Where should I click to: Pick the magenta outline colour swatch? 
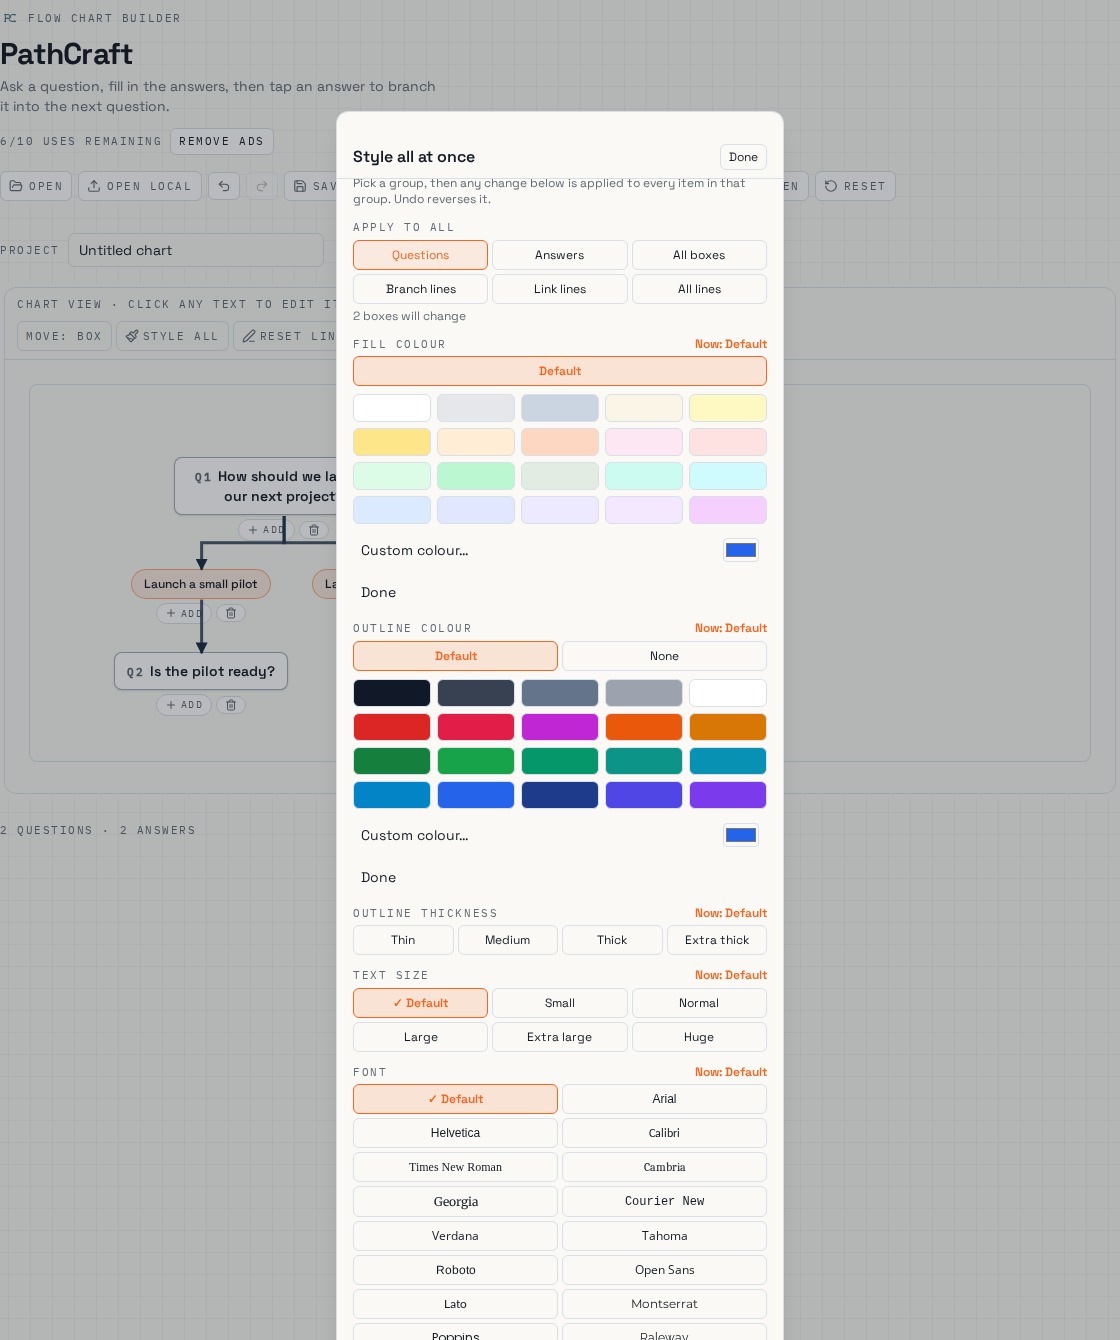pos(560,727)
